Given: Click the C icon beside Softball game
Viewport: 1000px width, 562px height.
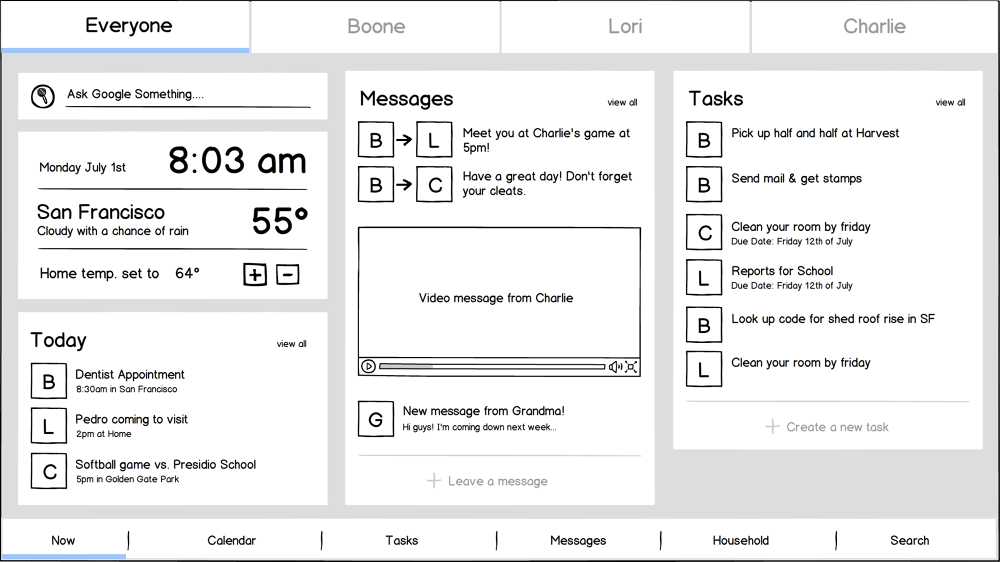Looking at the screenshot, I should coord(49,472).
